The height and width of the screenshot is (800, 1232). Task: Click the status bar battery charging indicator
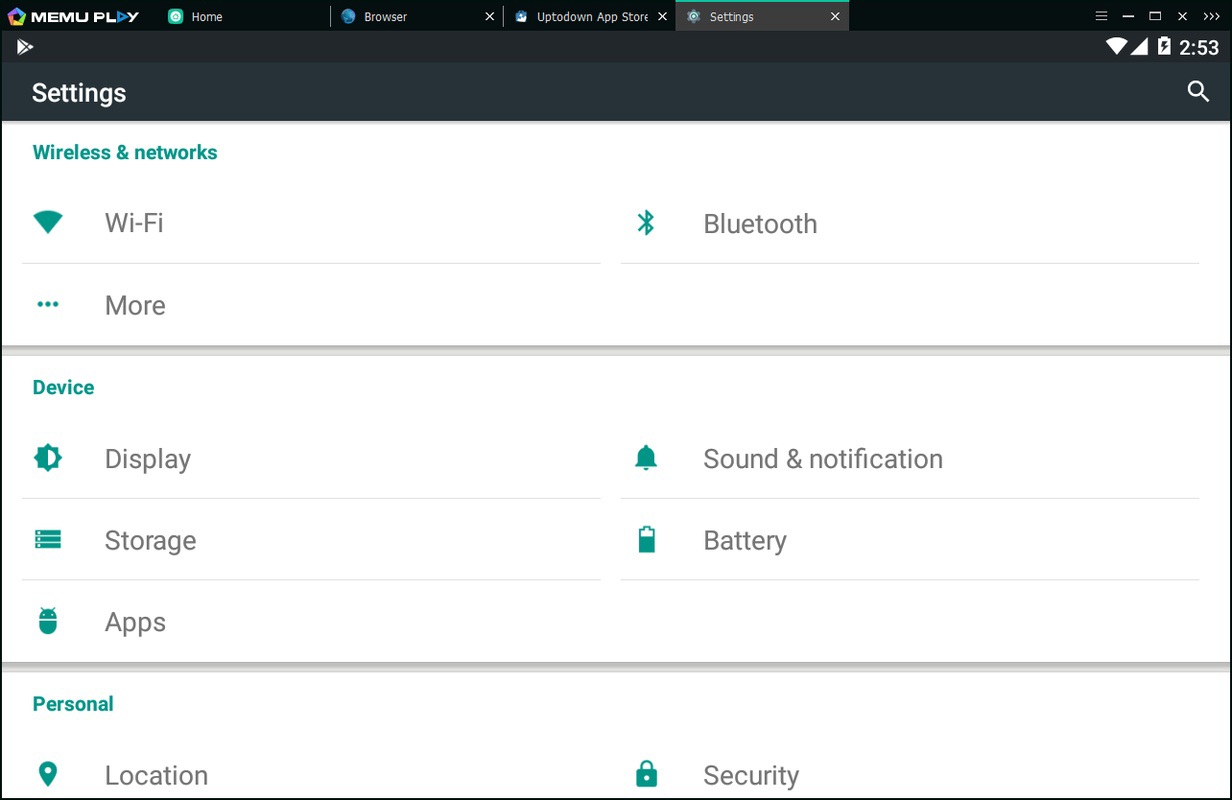[x=1164, y=46]
